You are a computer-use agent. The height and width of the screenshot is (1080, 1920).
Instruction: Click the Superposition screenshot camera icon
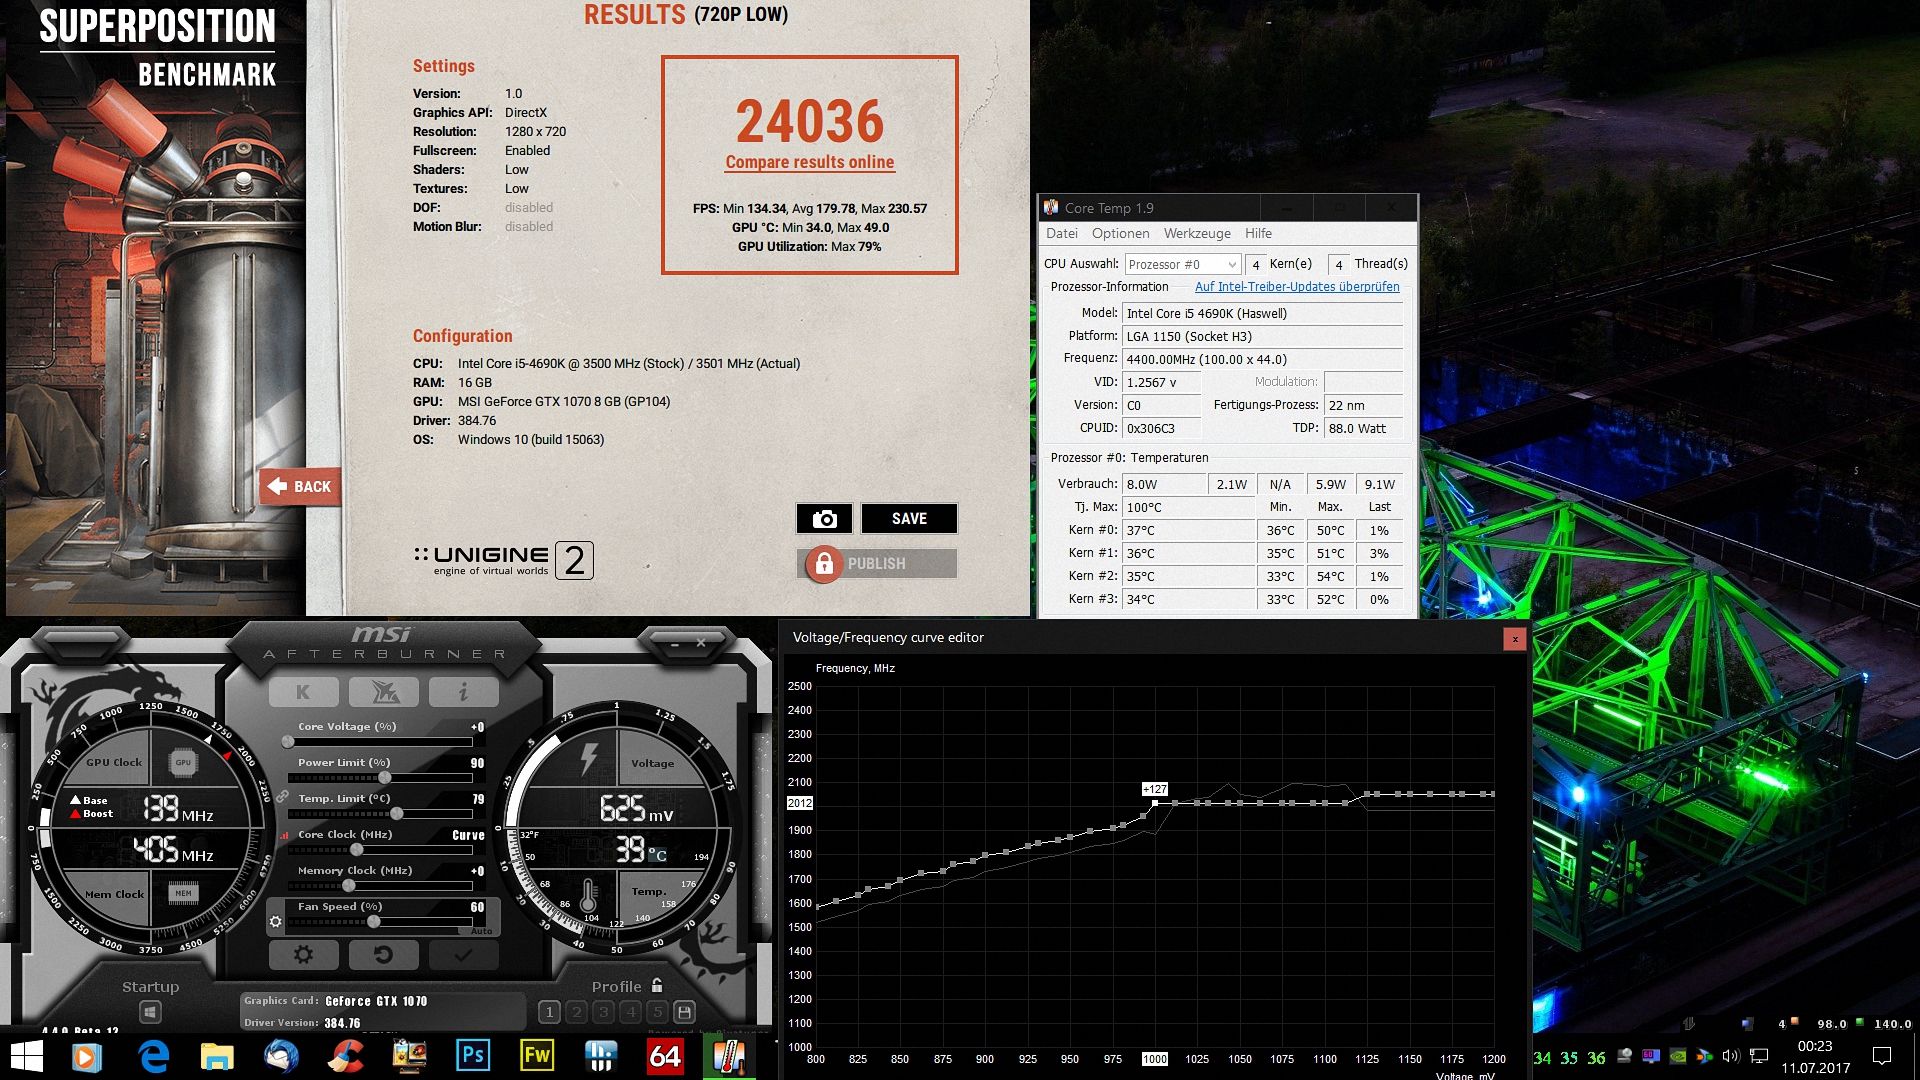(824, 519)
